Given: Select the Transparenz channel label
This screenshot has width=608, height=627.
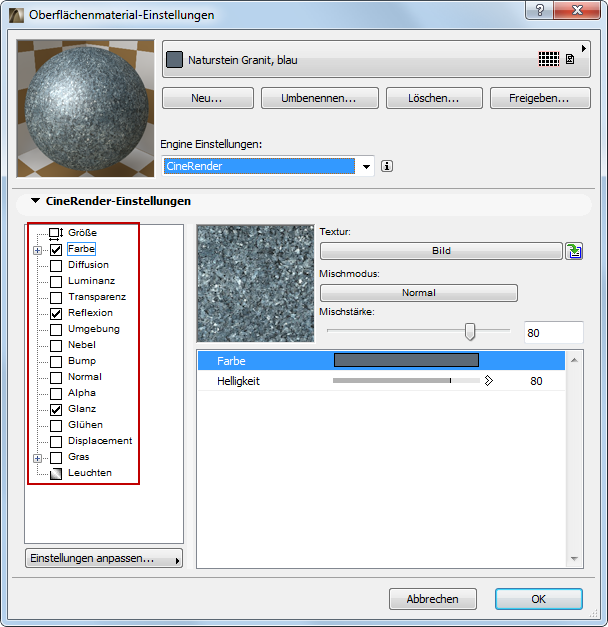Looking at the screenshot, I should 97,297.
